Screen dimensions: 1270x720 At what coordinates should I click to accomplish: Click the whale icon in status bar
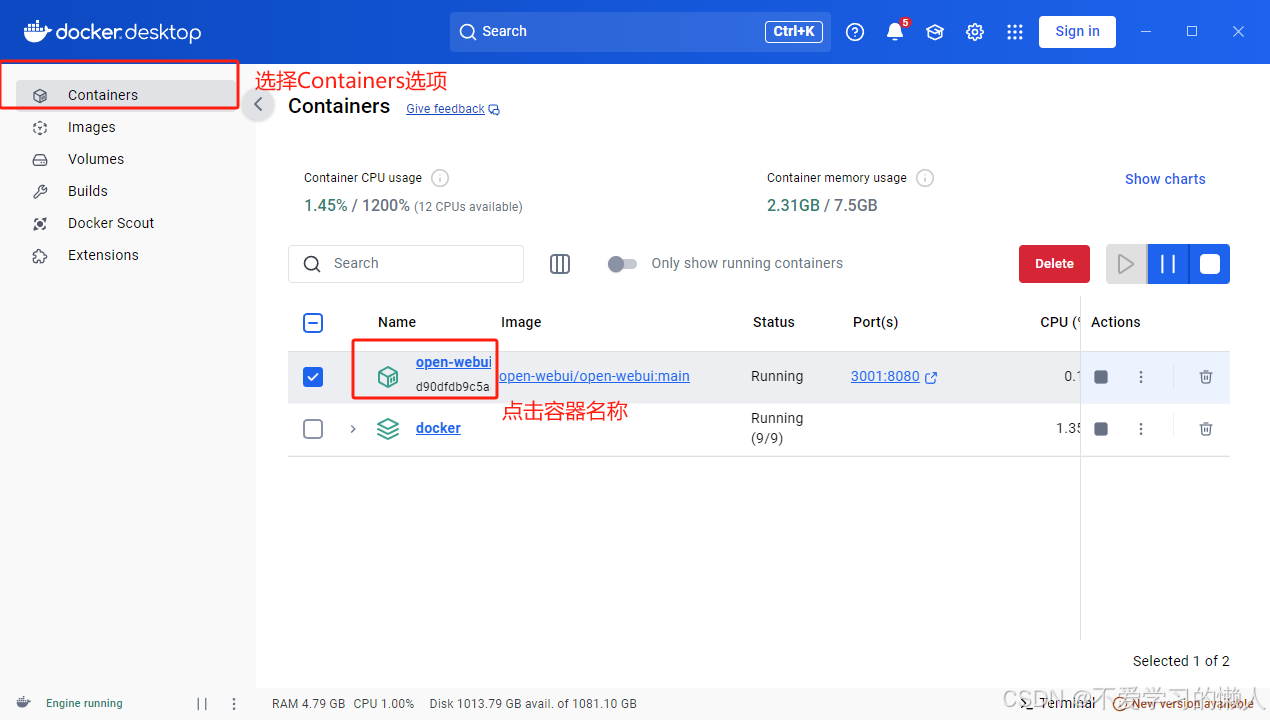pyautogui.click(x=24, y=703)
